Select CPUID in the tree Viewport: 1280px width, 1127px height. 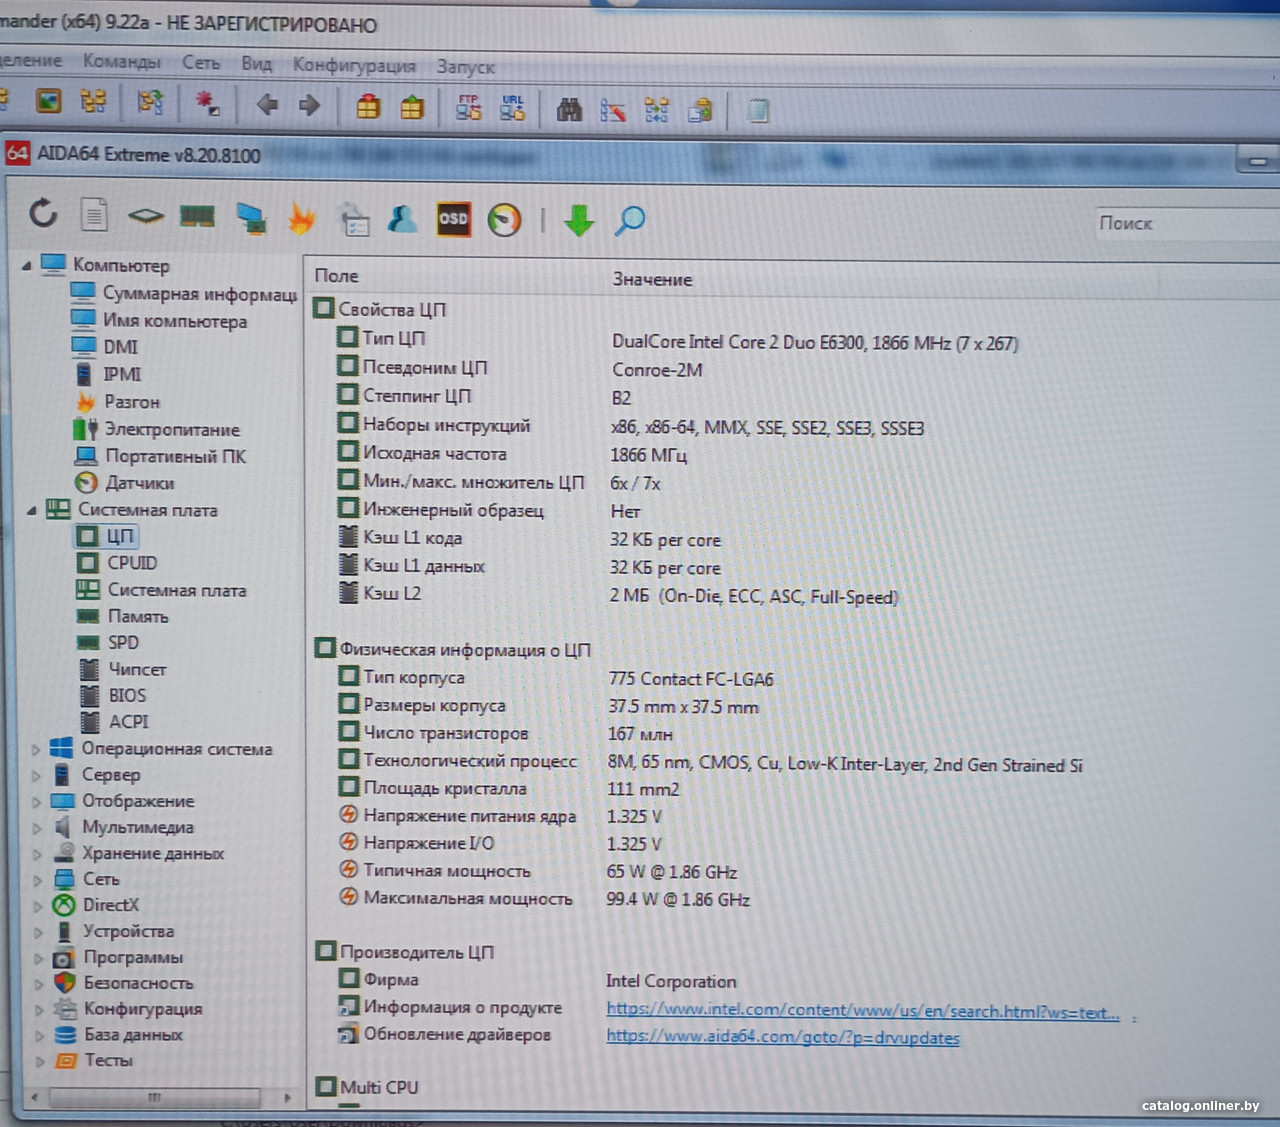(132, 563)
